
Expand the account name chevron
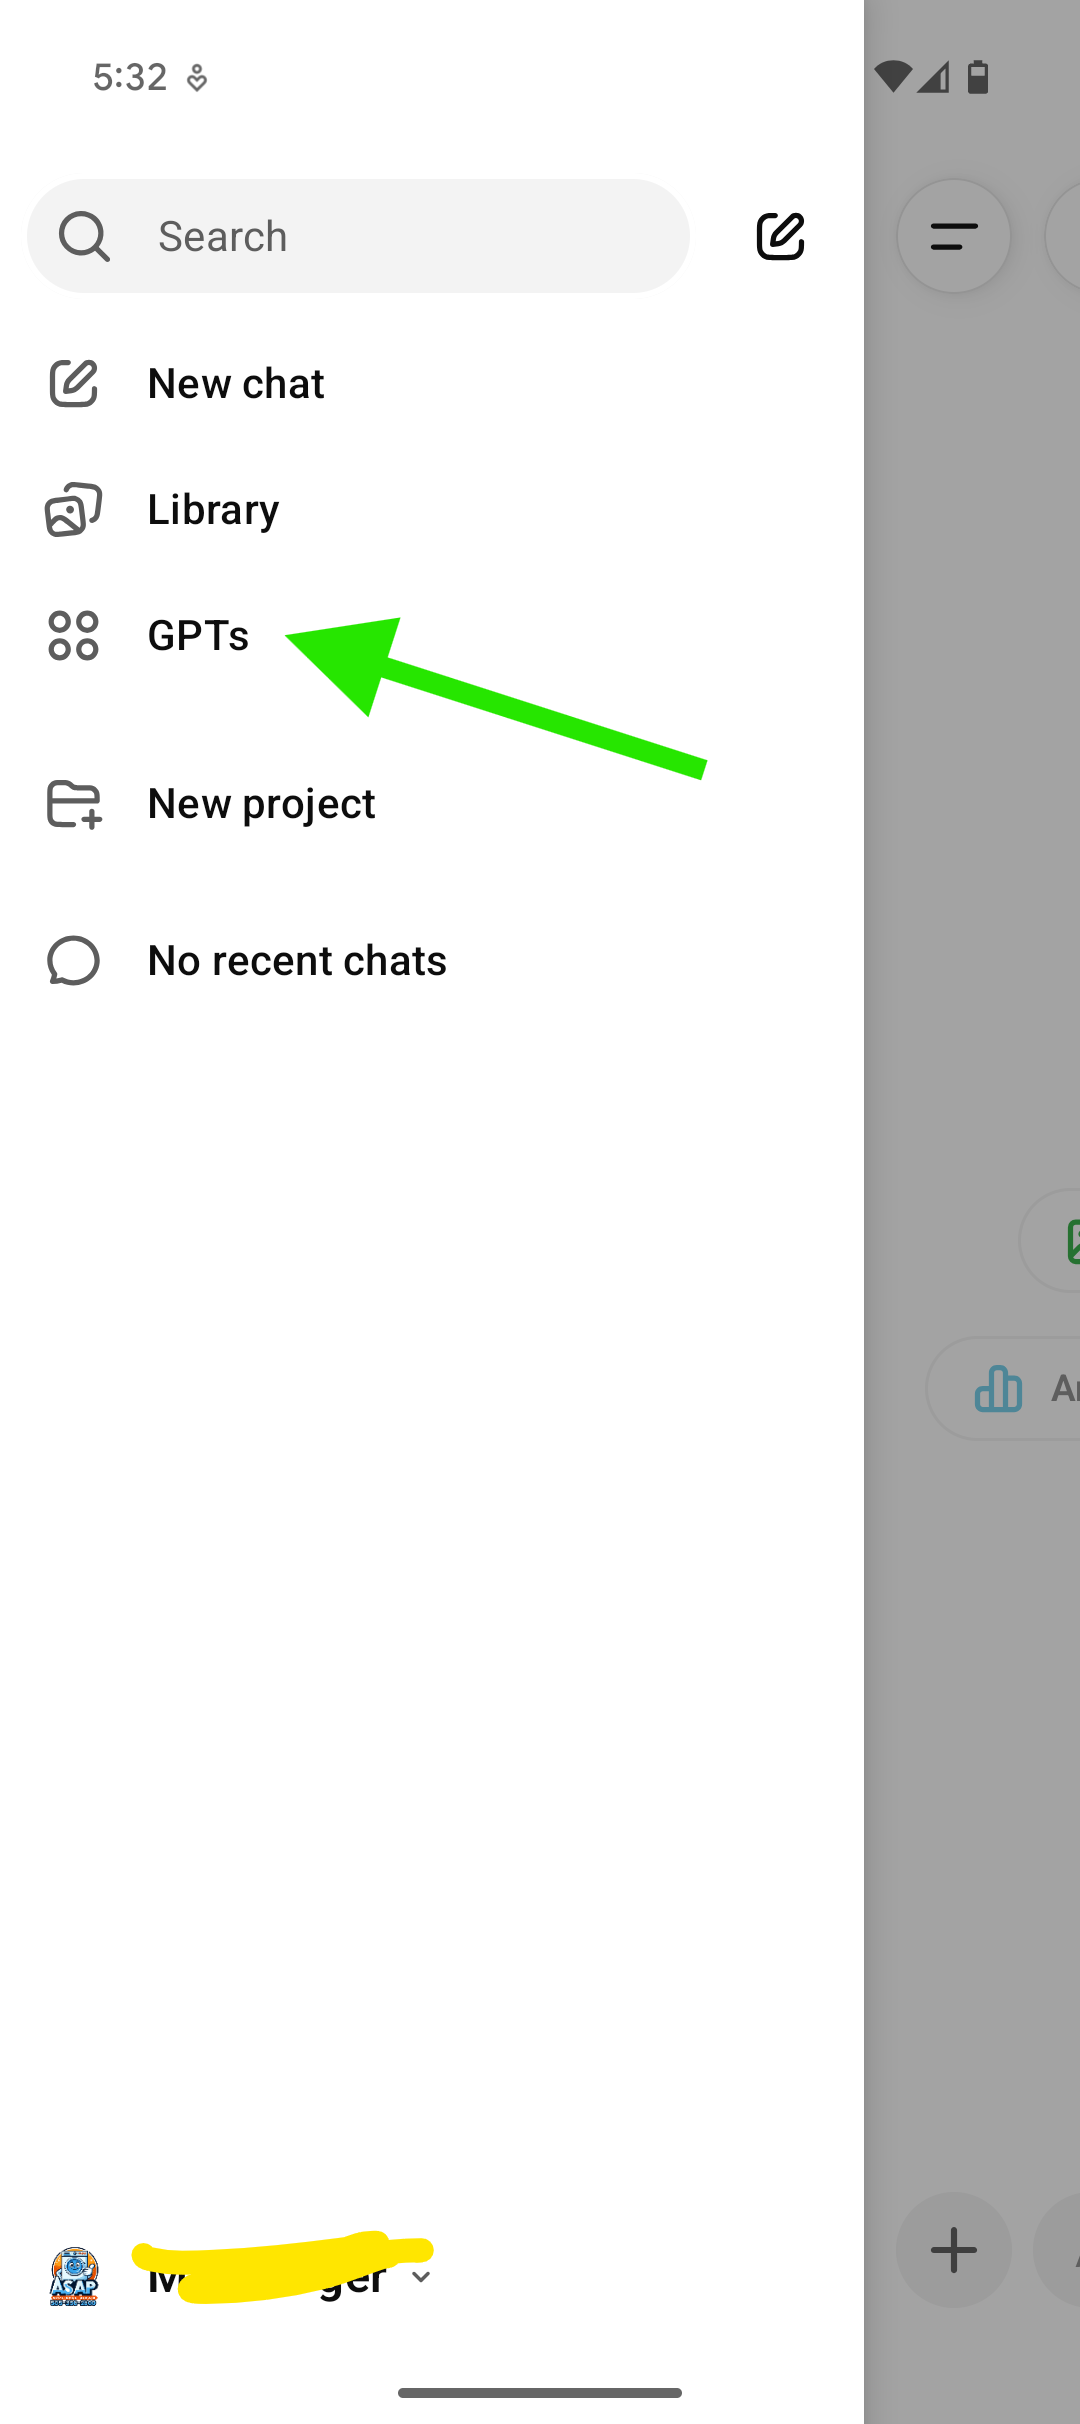421,2277
